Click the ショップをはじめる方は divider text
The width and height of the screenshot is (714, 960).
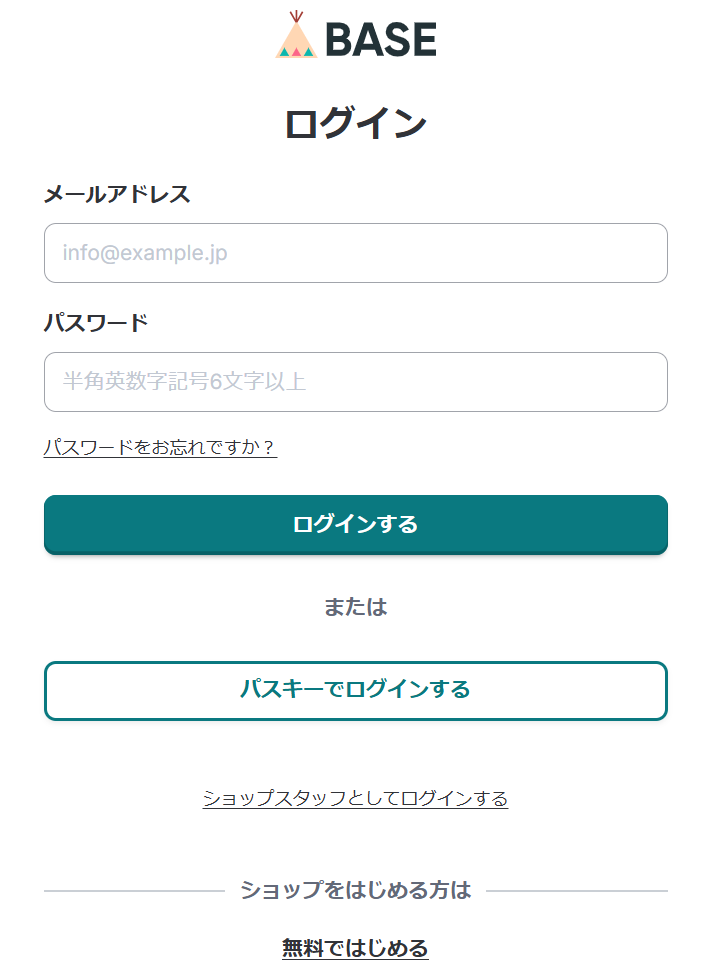(356, 890)
